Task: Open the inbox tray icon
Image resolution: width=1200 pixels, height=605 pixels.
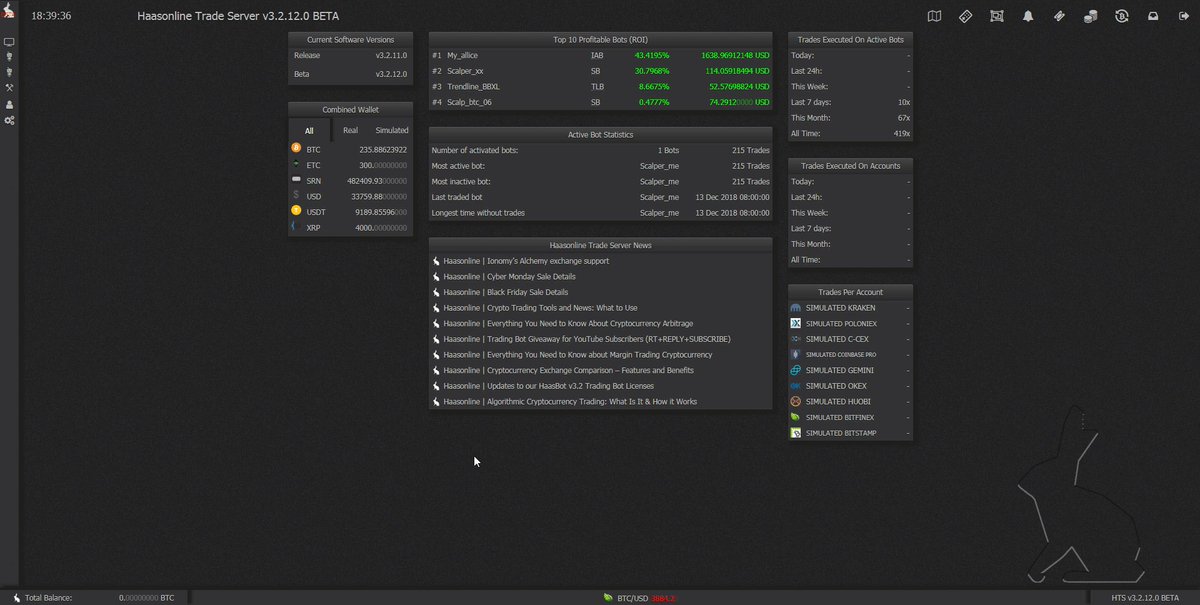Action: pos(1153,16)
